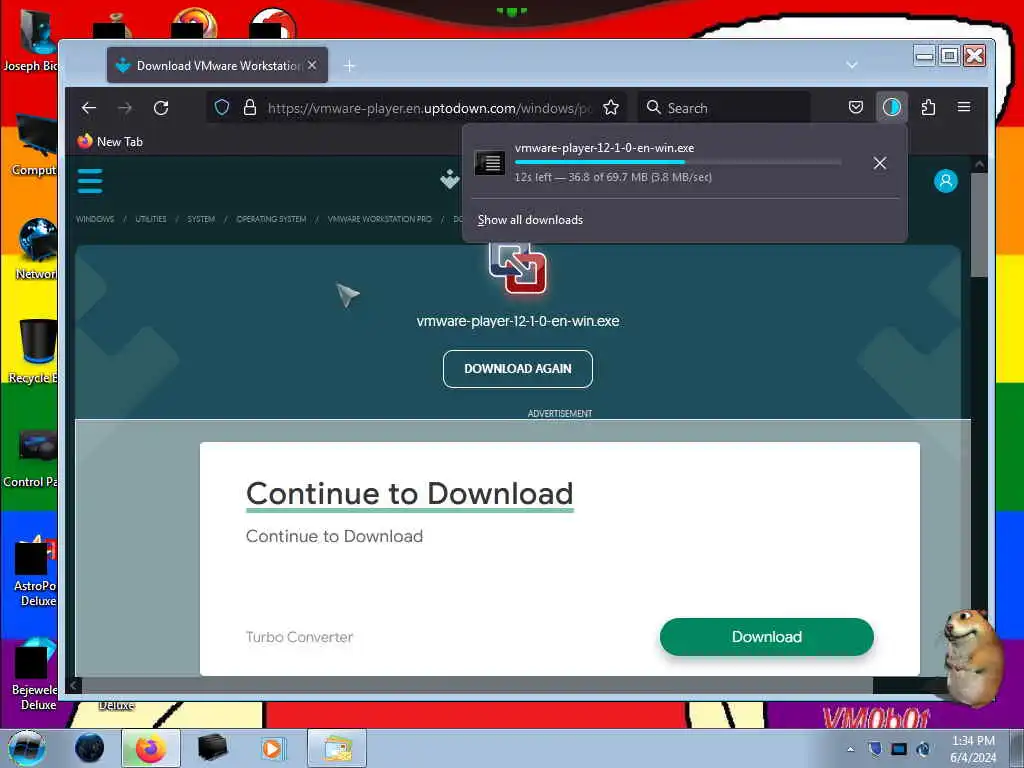Viewport: 1024px width, 768px height.
Task: Click the Turbo Converter text
Action: tap(299, 637)
